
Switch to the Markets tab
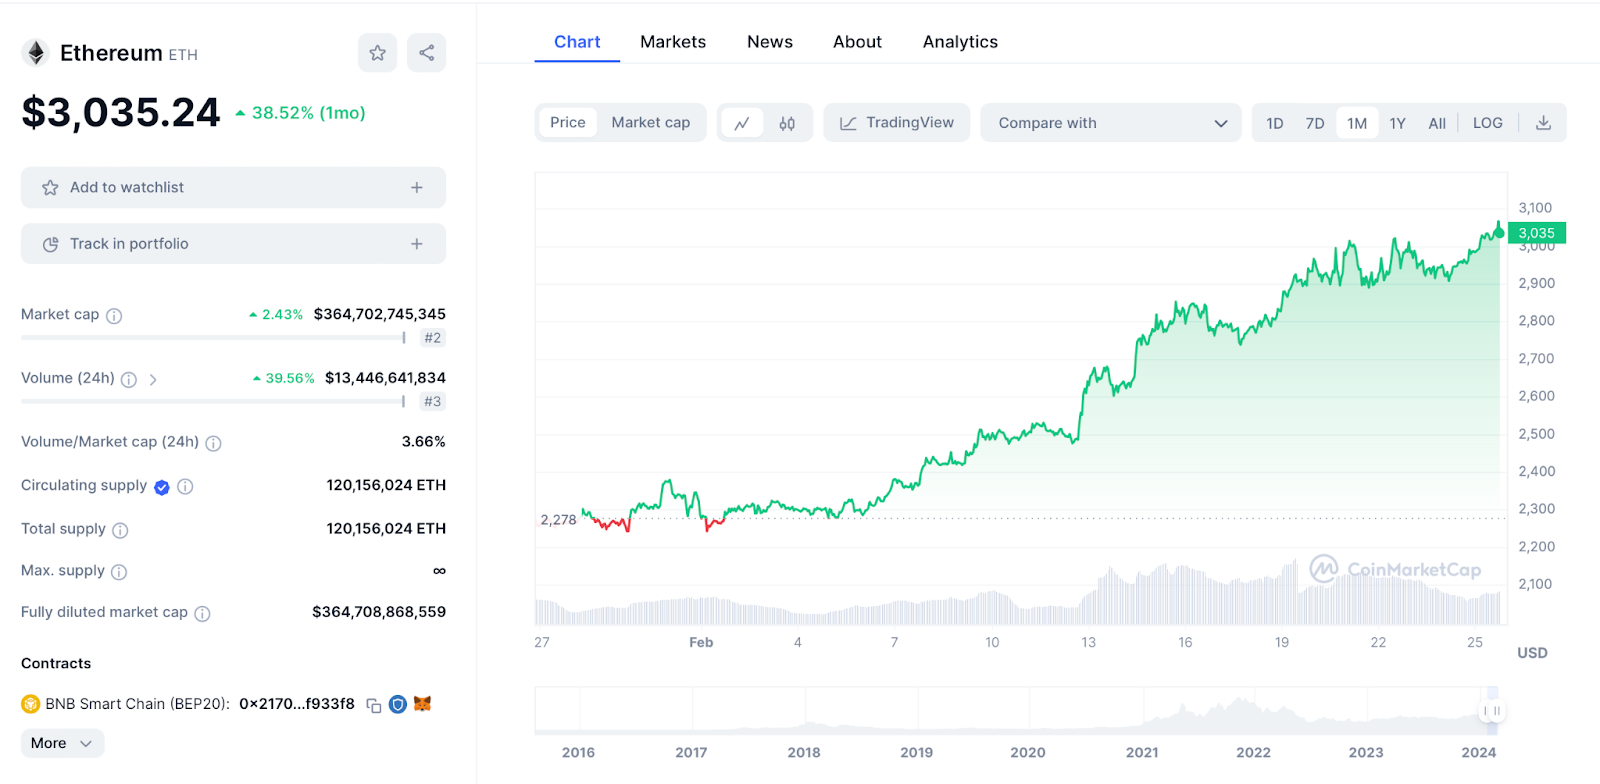click(x=673, y=42)
